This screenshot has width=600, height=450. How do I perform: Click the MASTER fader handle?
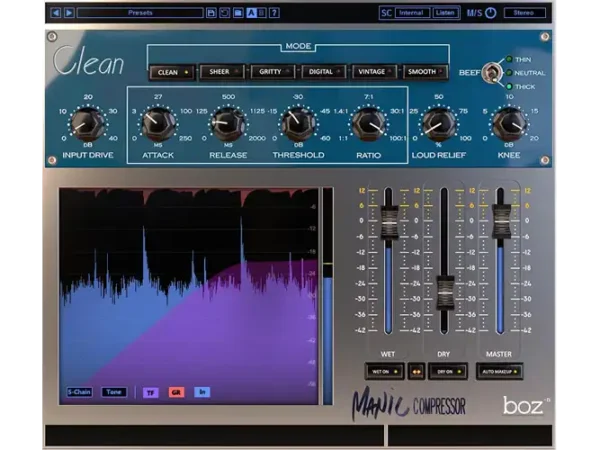click(501, 221)
